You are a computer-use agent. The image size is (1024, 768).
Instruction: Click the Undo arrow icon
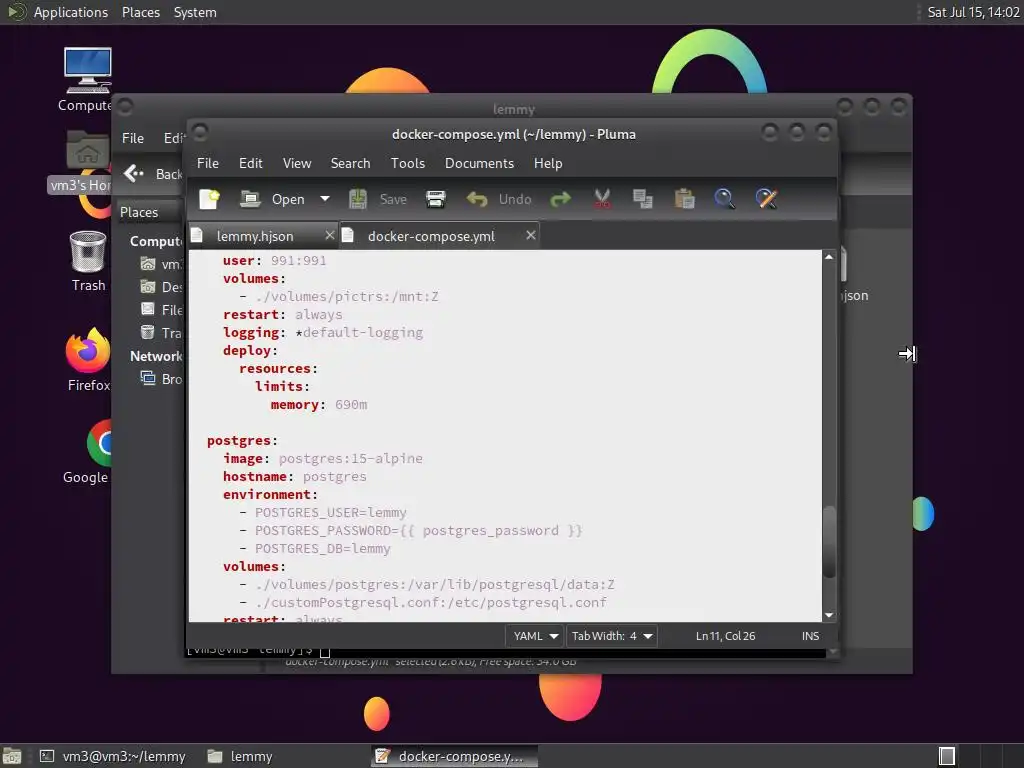[x=477, y=199]
